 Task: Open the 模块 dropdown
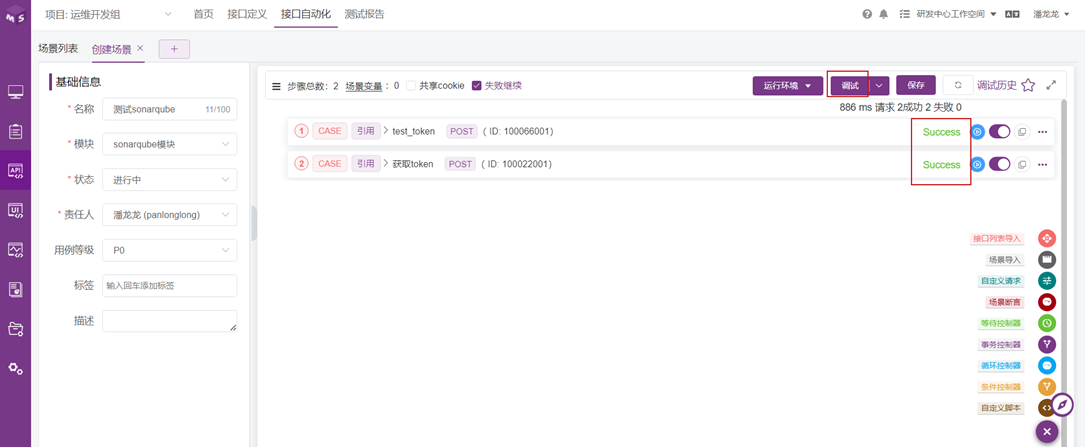point(169,144)
